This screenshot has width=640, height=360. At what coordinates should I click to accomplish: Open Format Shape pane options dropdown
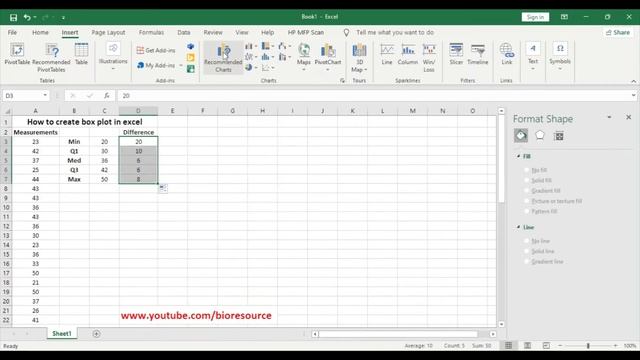[x=609, y=118]
